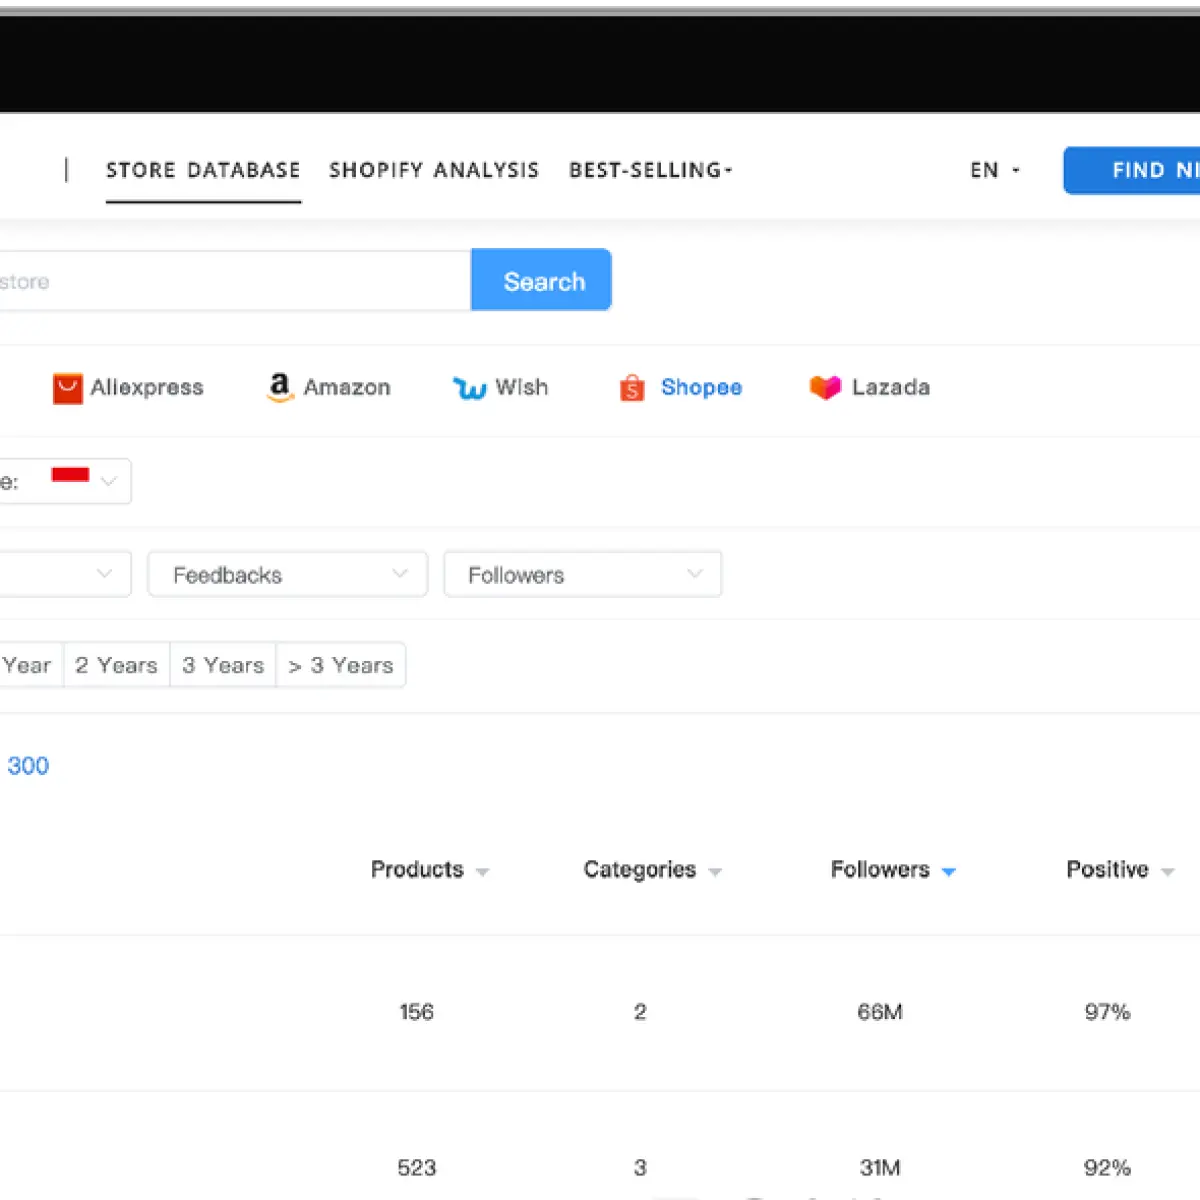
Task: Select the 3 Years store age option
Action: [x=223, y=665]
